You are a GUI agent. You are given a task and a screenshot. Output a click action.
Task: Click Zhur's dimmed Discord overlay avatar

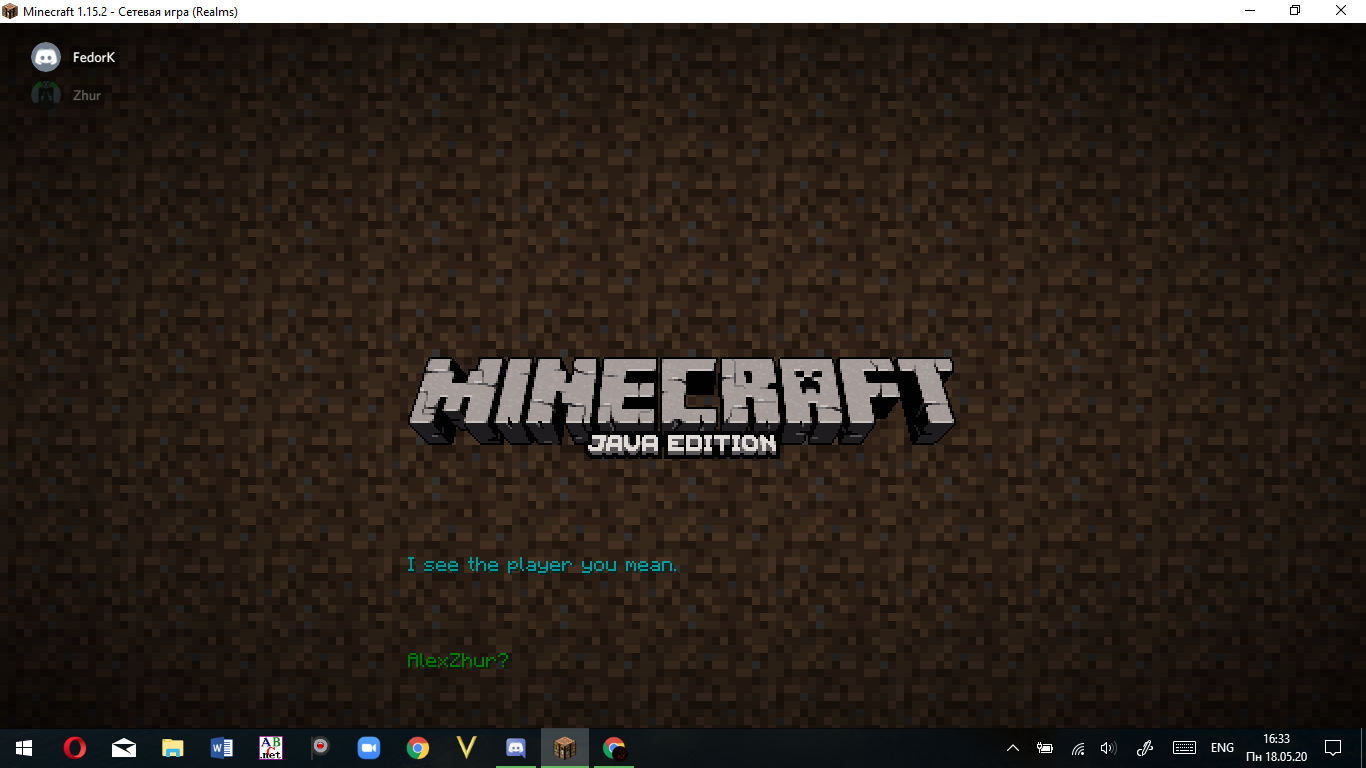46,95
